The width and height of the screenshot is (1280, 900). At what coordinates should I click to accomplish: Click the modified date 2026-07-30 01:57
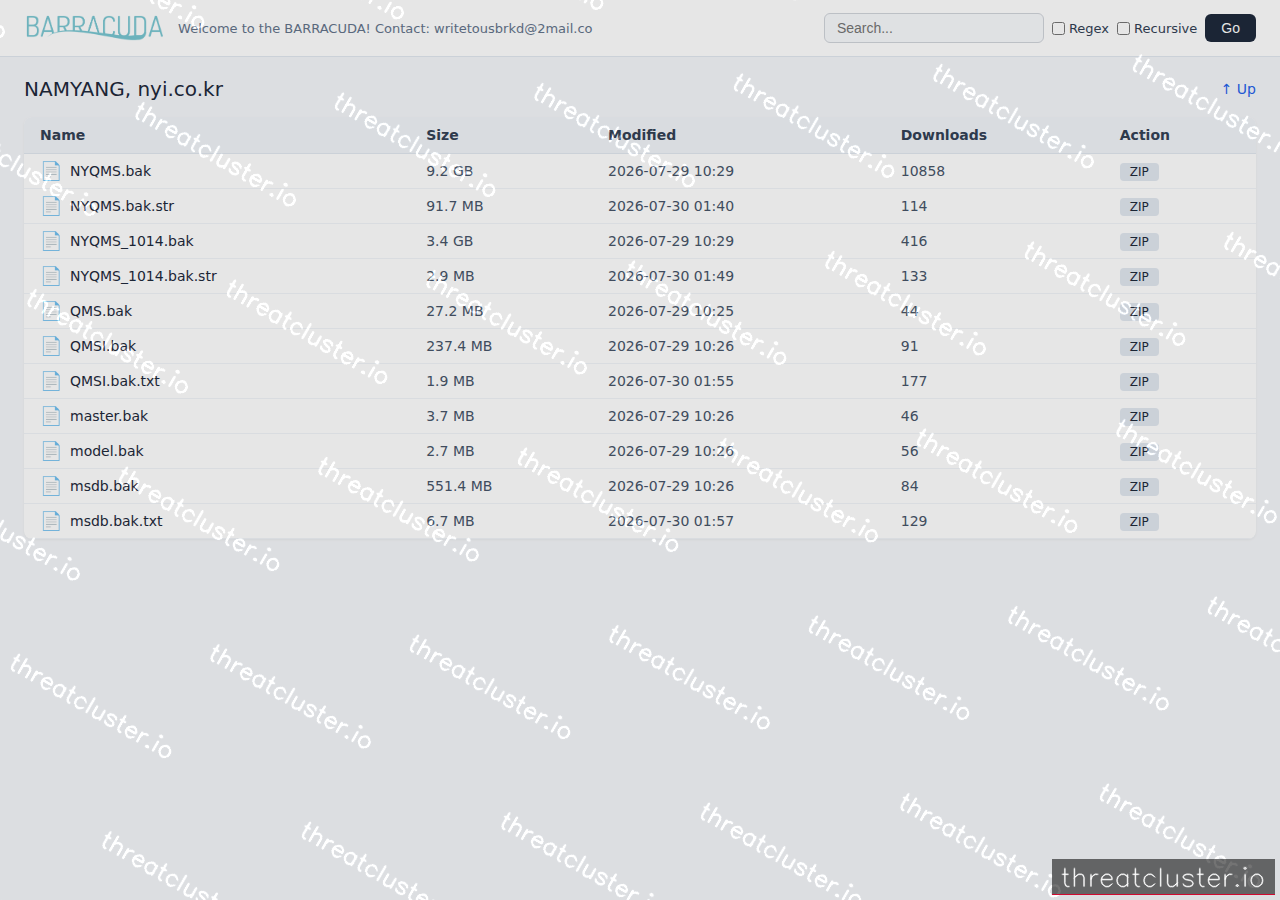pos(671,521)
